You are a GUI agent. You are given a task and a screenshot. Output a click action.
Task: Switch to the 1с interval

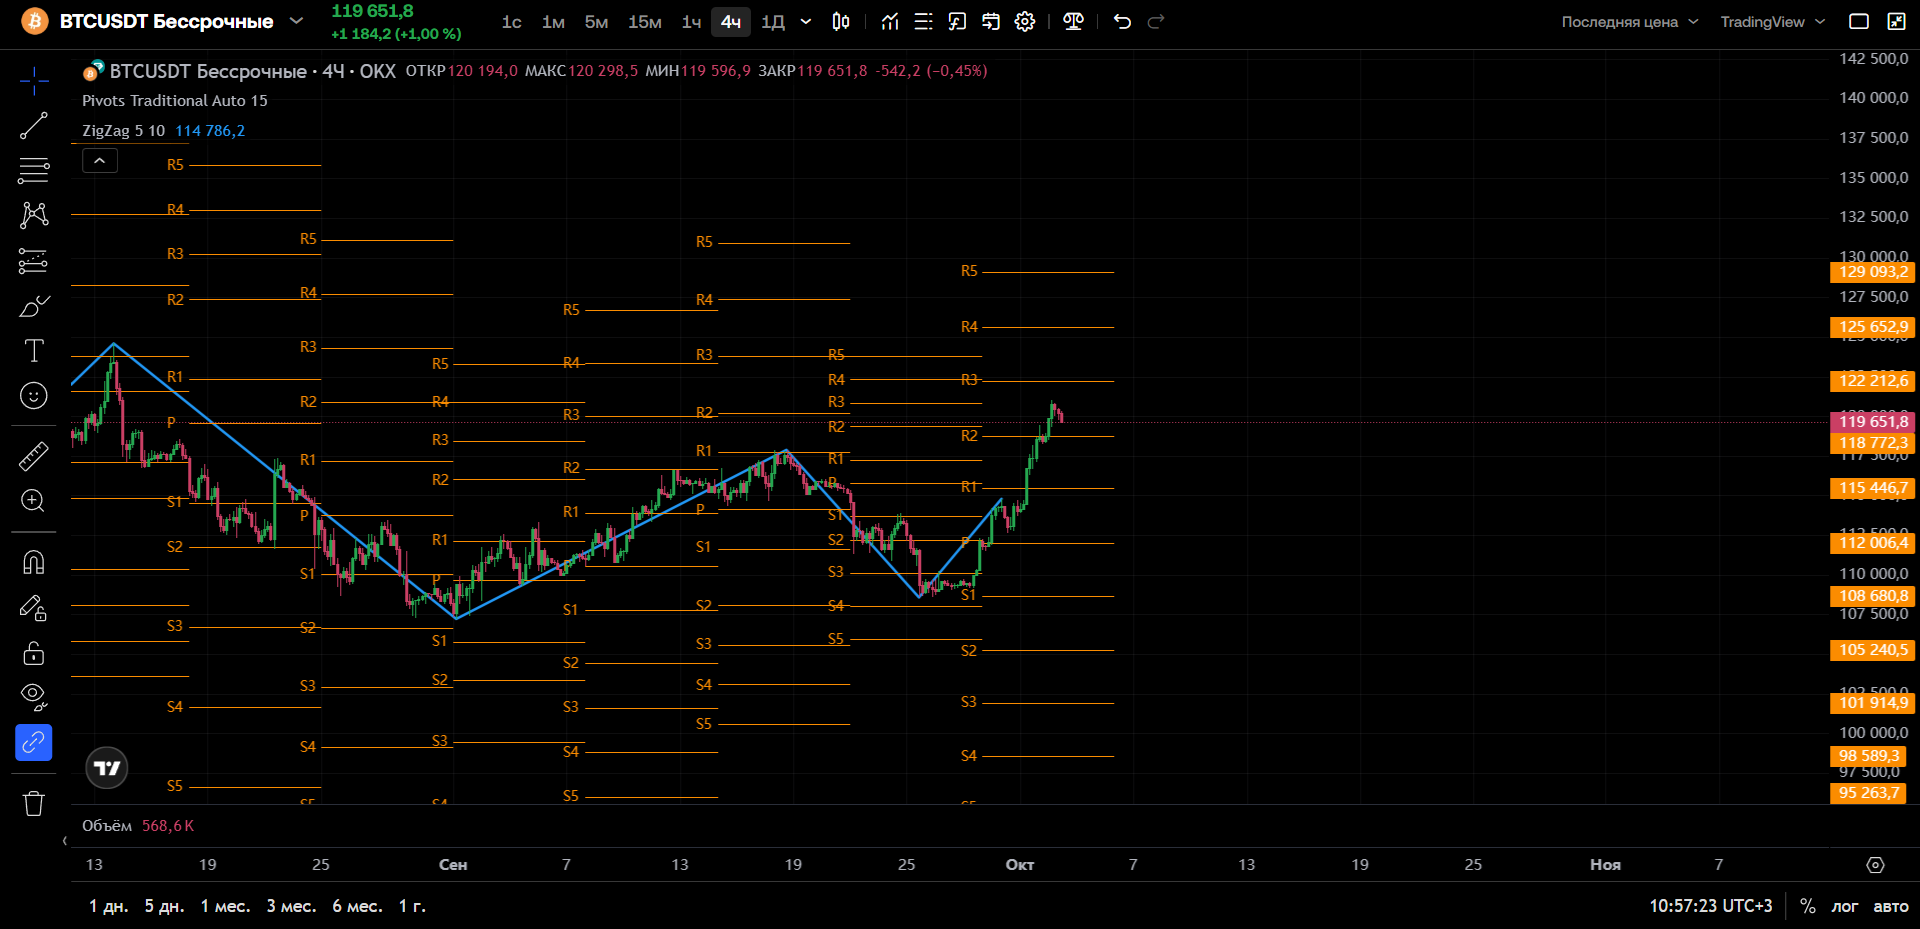point(512,22)
